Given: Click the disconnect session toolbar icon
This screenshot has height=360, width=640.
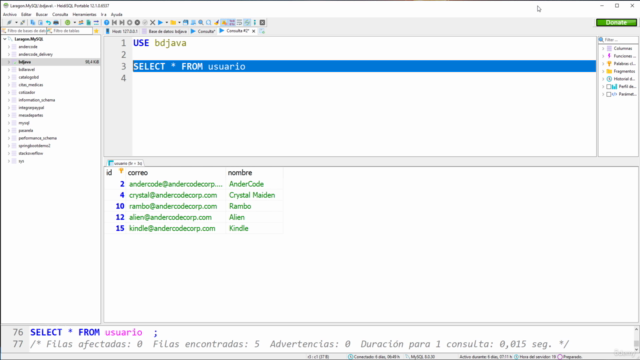Looking at the screenshot, I should 22,22.
